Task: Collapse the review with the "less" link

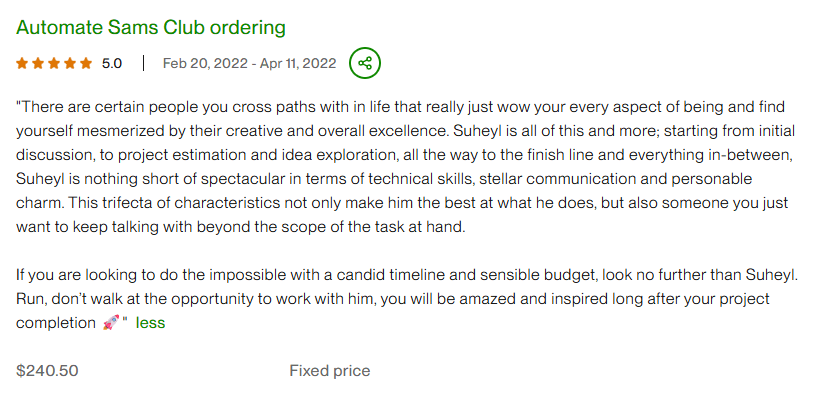Action: pos(150,323)
